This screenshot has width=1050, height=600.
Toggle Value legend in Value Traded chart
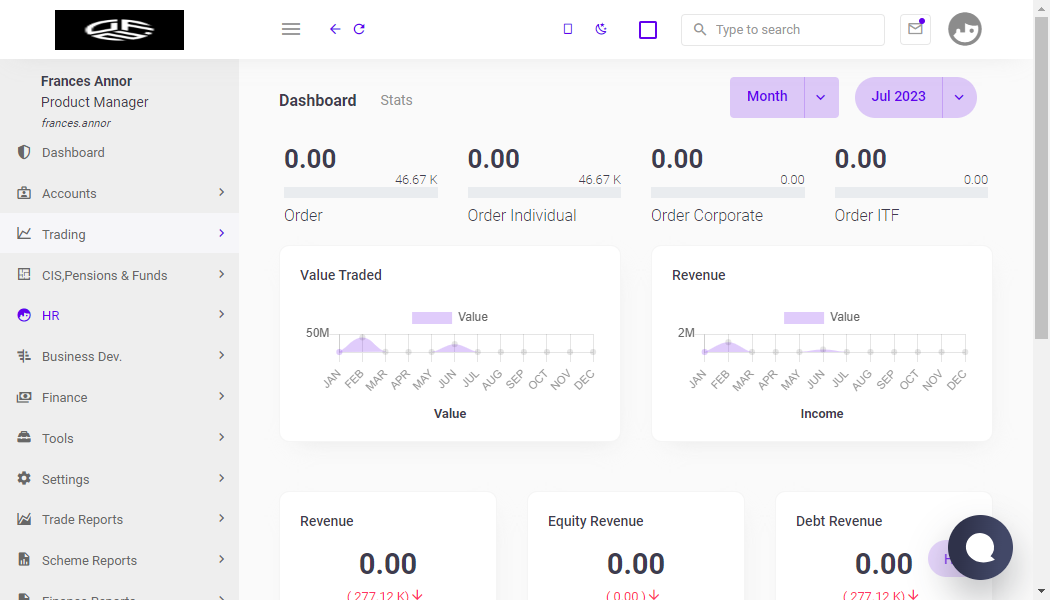(x=449, y=317)
